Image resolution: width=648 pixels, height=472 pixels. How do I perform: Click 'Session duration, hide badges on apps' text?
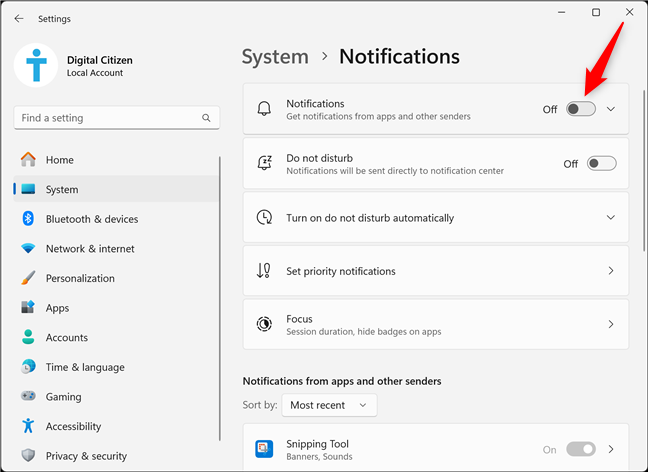pyautogui.click(x=364, y=331)
